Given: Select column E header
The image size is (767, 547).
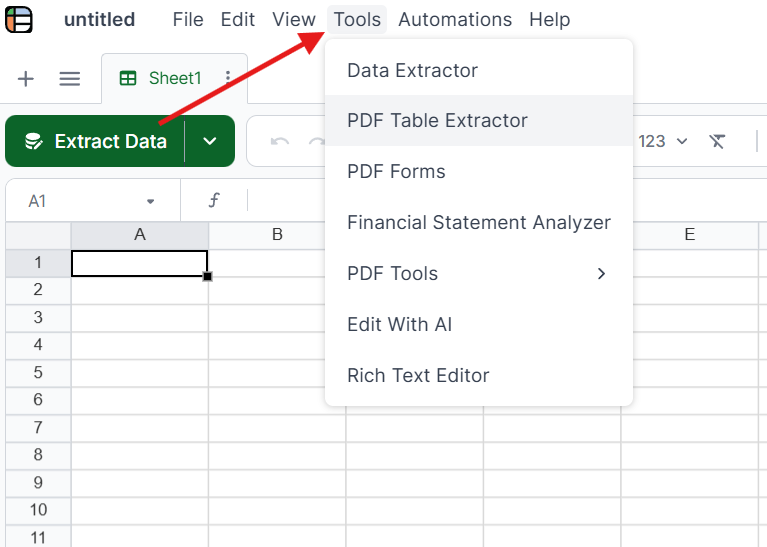Looking at the screenshot, I should click(689, 235).
